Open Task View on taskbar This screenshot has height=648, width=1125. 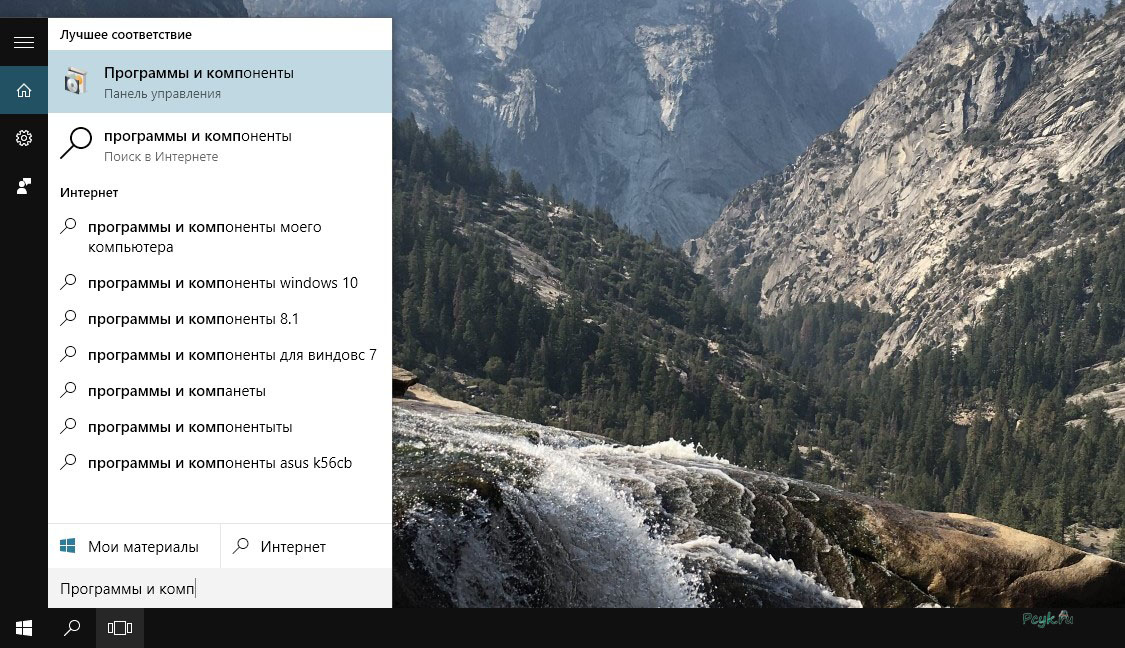coord(120,628)
